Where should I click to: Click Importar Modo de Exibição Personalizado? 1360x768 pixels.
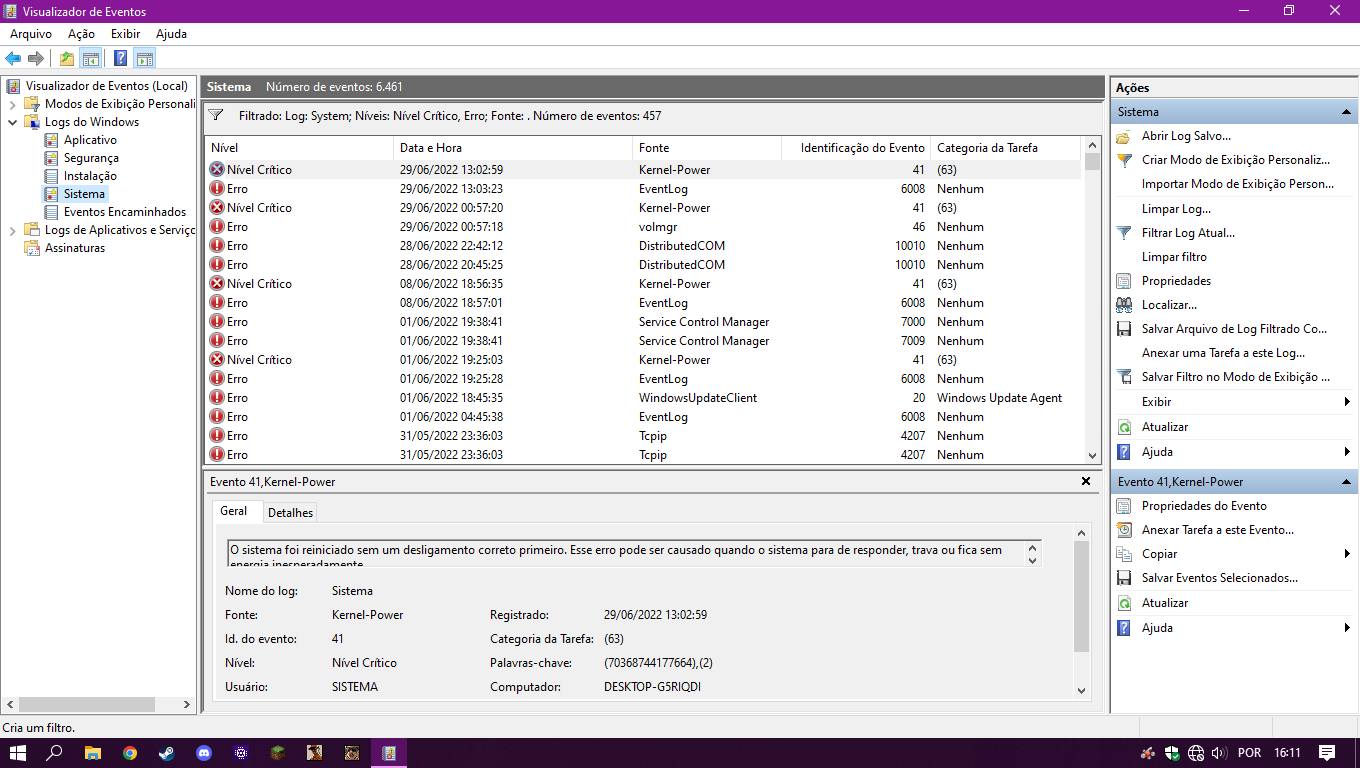pyautogui.click(x=1238, y=184)
